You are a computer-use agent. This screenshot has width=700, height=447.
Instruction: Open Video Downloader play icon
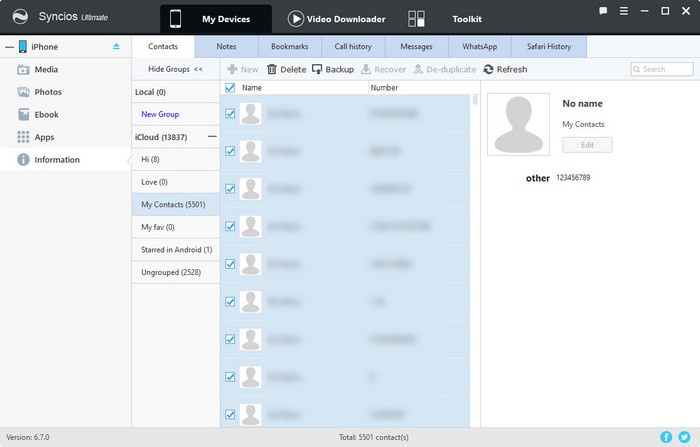[296, 19]
